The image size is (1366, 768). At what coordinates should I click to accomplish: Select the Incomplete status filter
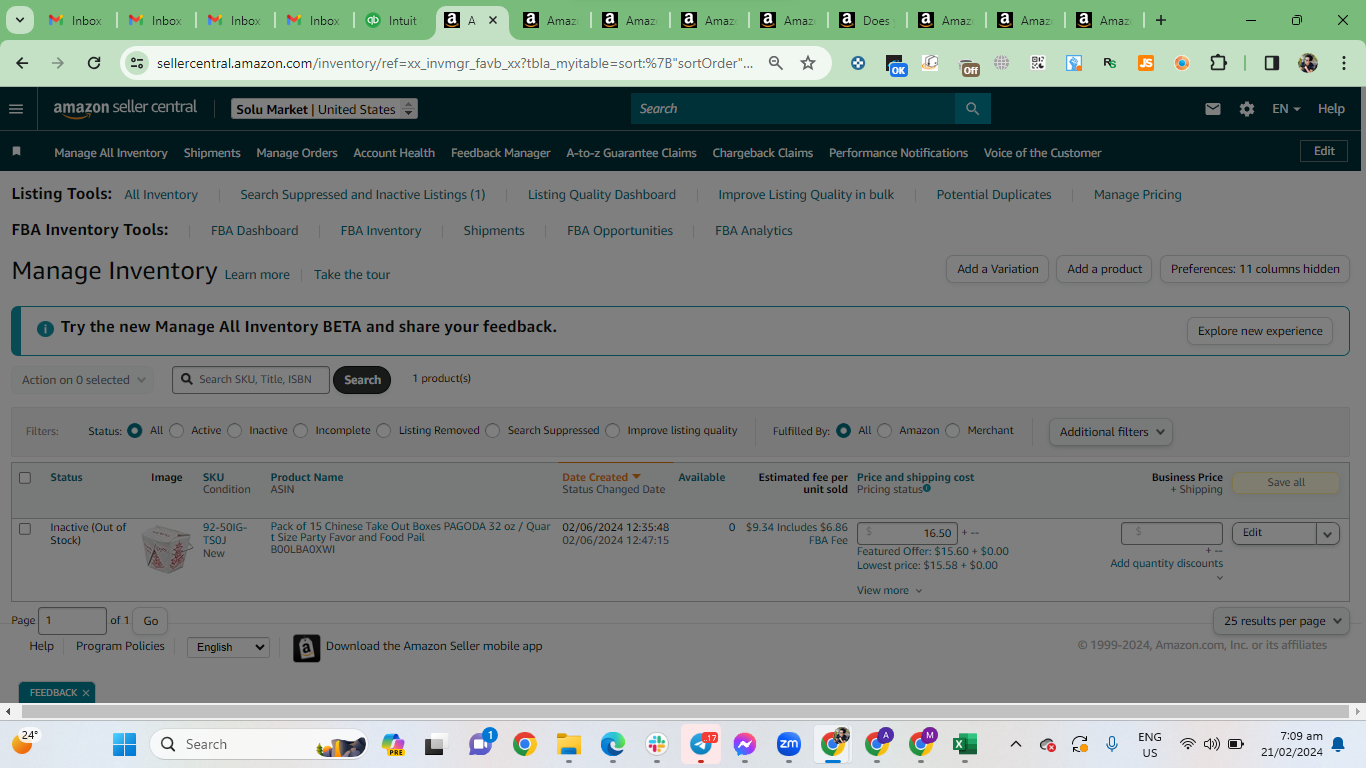click(301, 431)
